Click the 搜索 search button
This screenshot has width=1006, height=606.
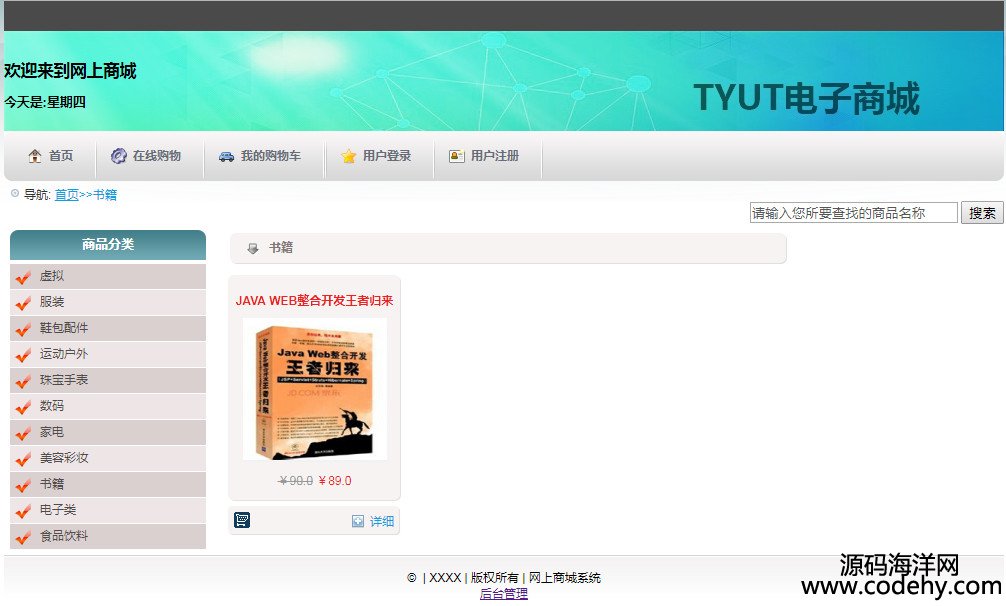coord(982,213)
